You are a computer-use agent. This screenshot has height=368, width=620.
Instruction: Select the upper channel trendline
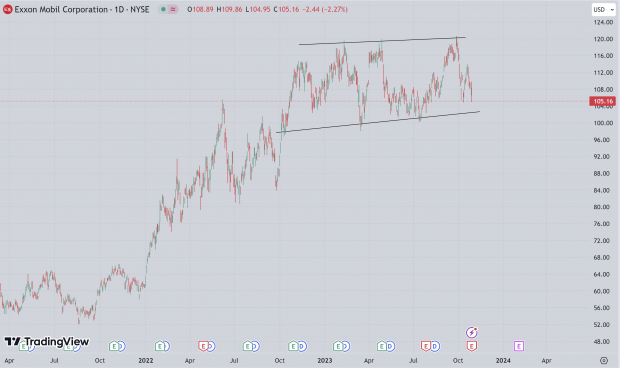(x=382, y=41)
